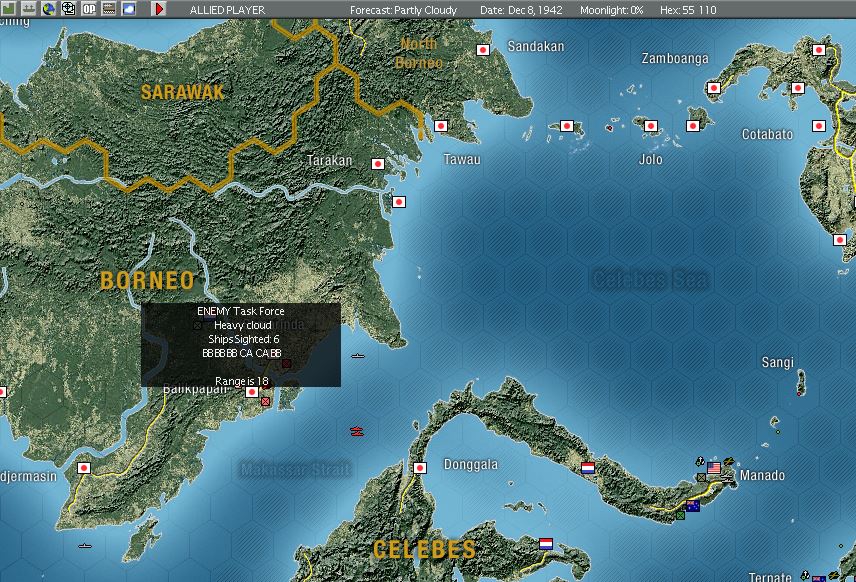
Task: Open the ships list toolbar icon
Action: click(28, 9)
